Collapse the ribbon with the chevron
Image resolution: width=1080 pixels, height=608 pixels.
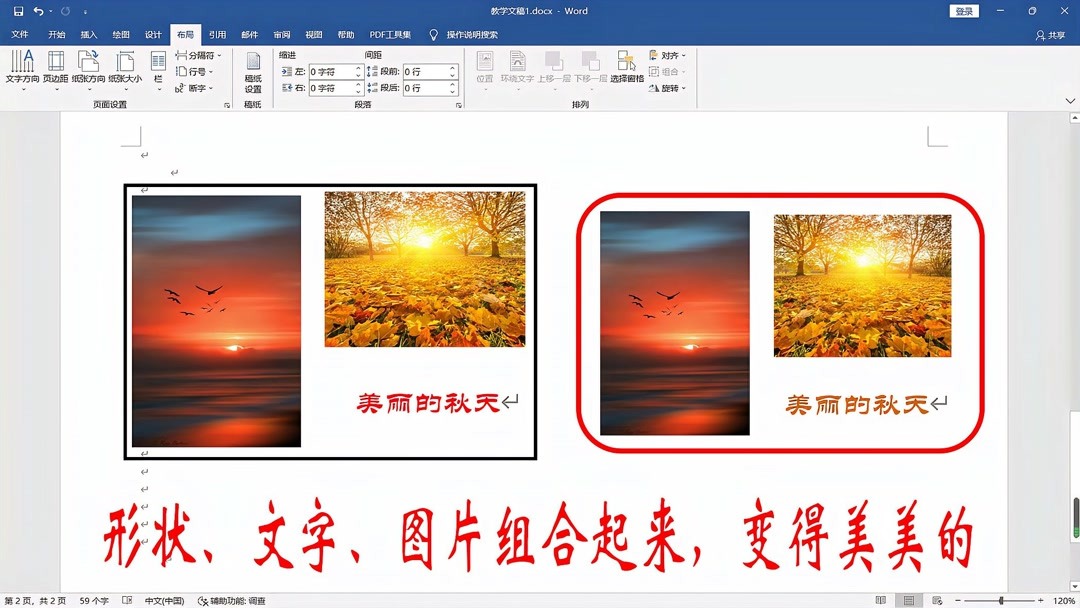(x=1069, y=100)
